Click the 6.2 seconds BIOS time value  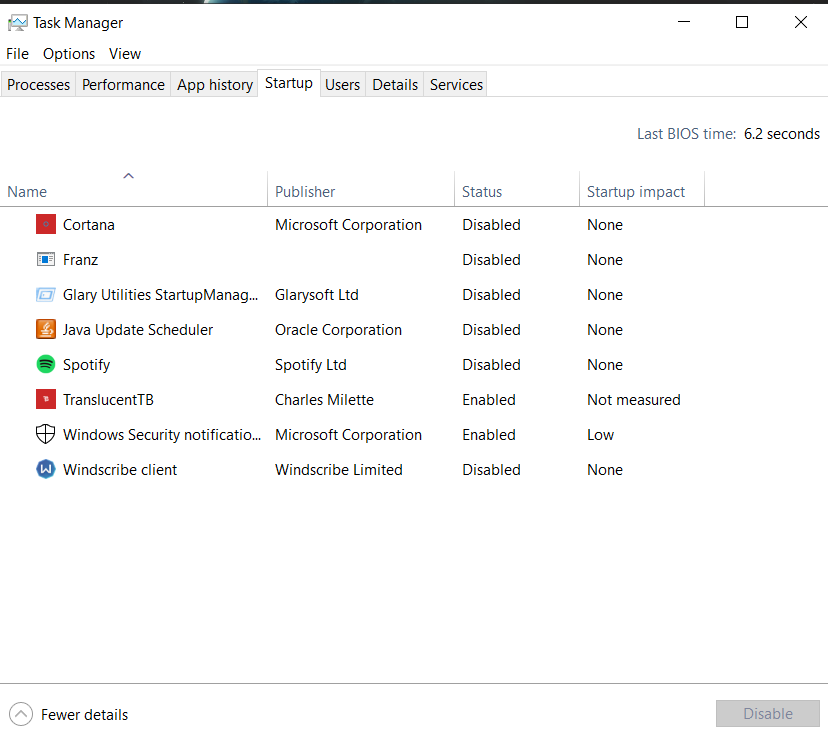pos(782,134)
